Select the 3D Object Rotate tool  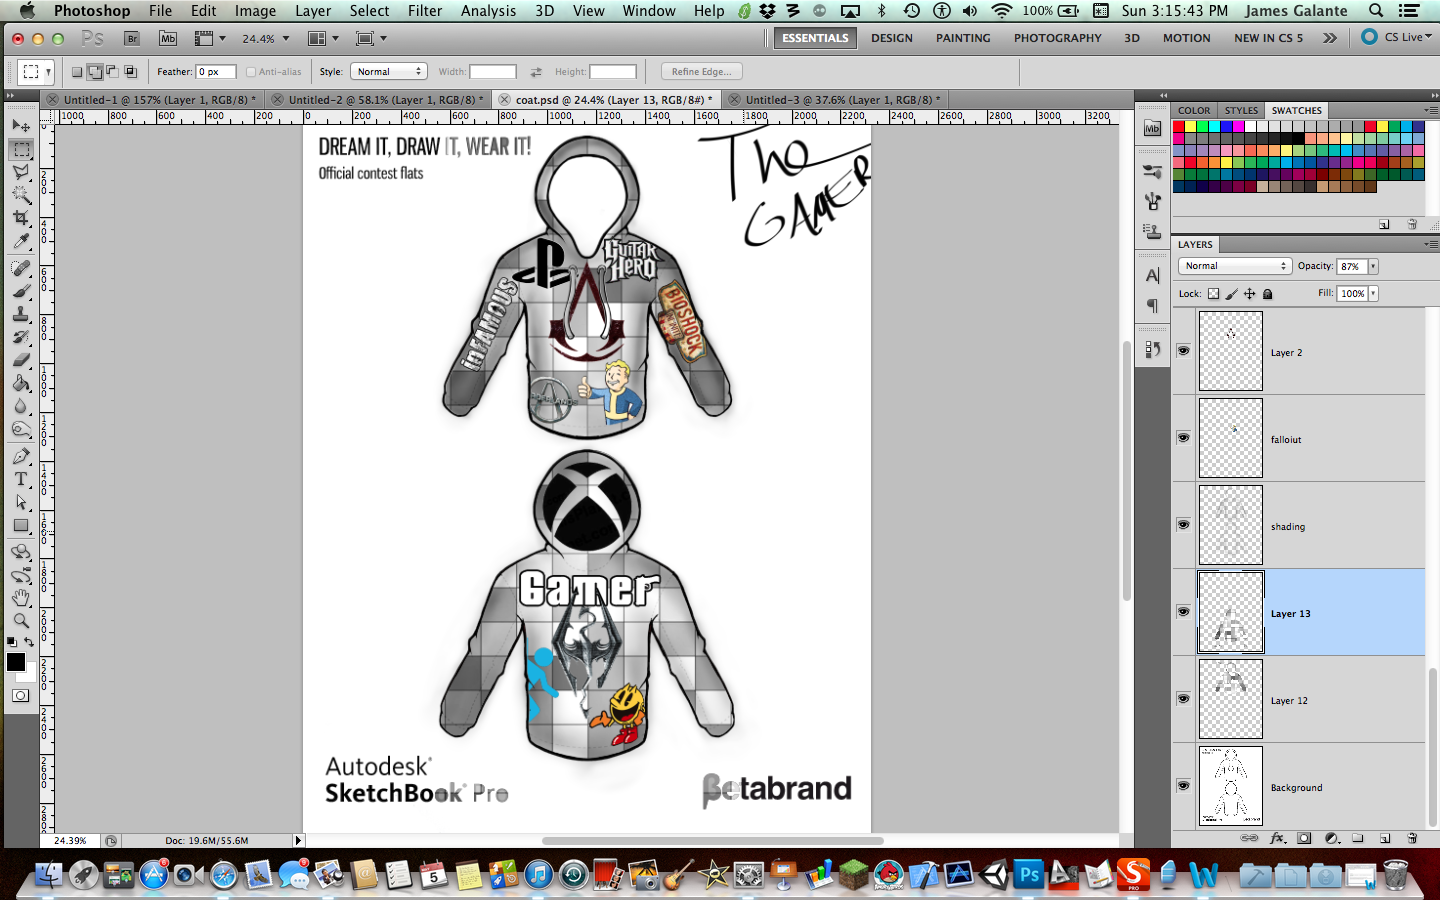coord(21,552)
